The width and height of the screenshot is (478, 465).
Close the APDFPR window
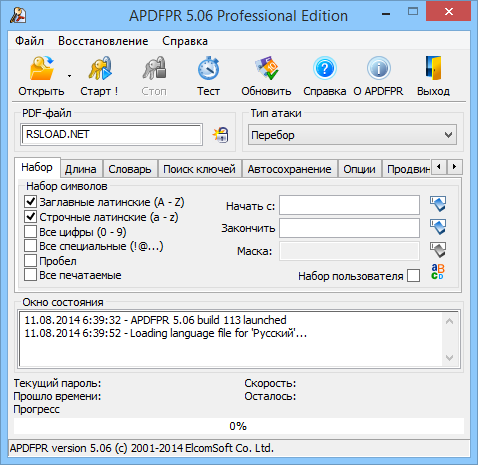coord(449,11)
